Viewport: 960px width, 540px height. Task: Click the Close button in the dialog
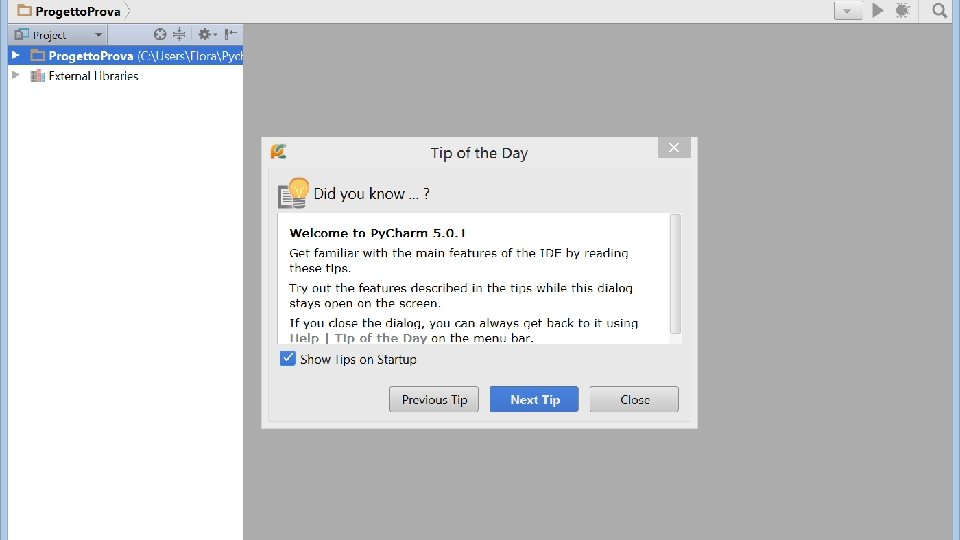634,399
